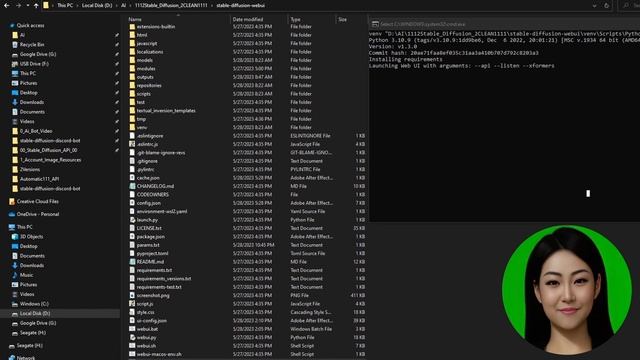The image size is (640, 360).
Task: Select the LICENSE.txt file name
Action: [149, 228]
